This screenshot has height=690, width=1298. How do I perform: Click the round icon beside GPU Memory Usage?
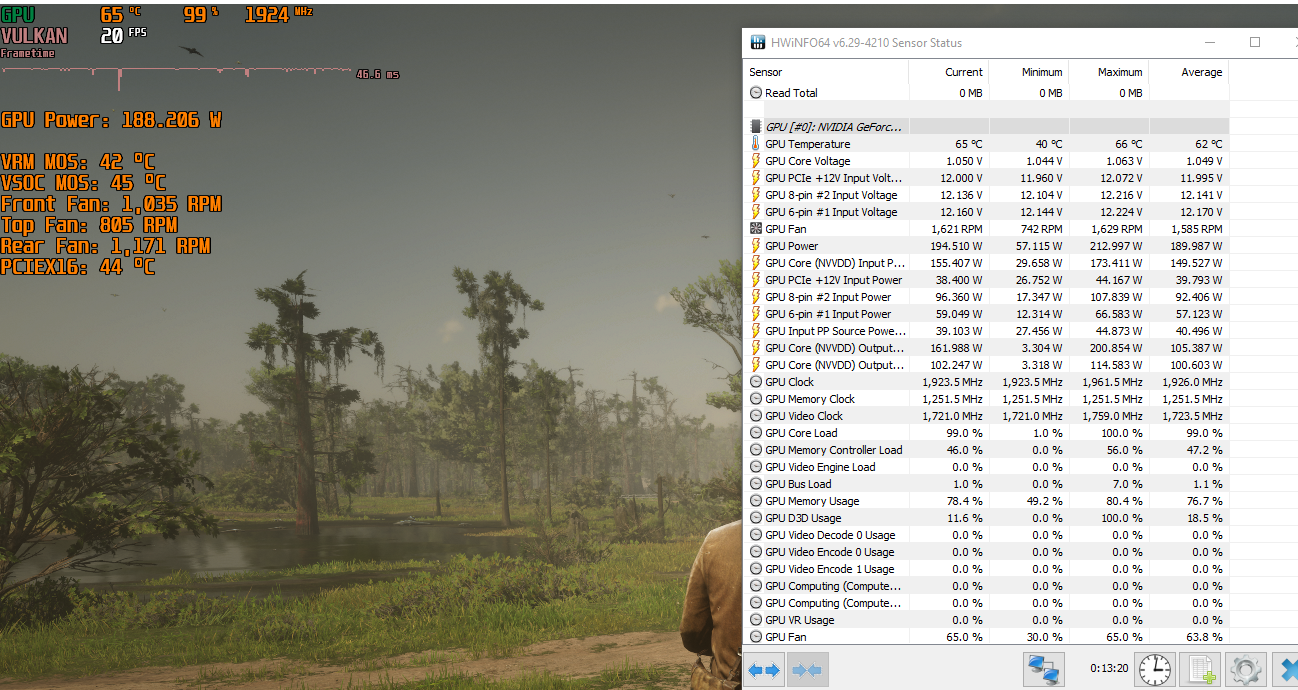point(756,501)
